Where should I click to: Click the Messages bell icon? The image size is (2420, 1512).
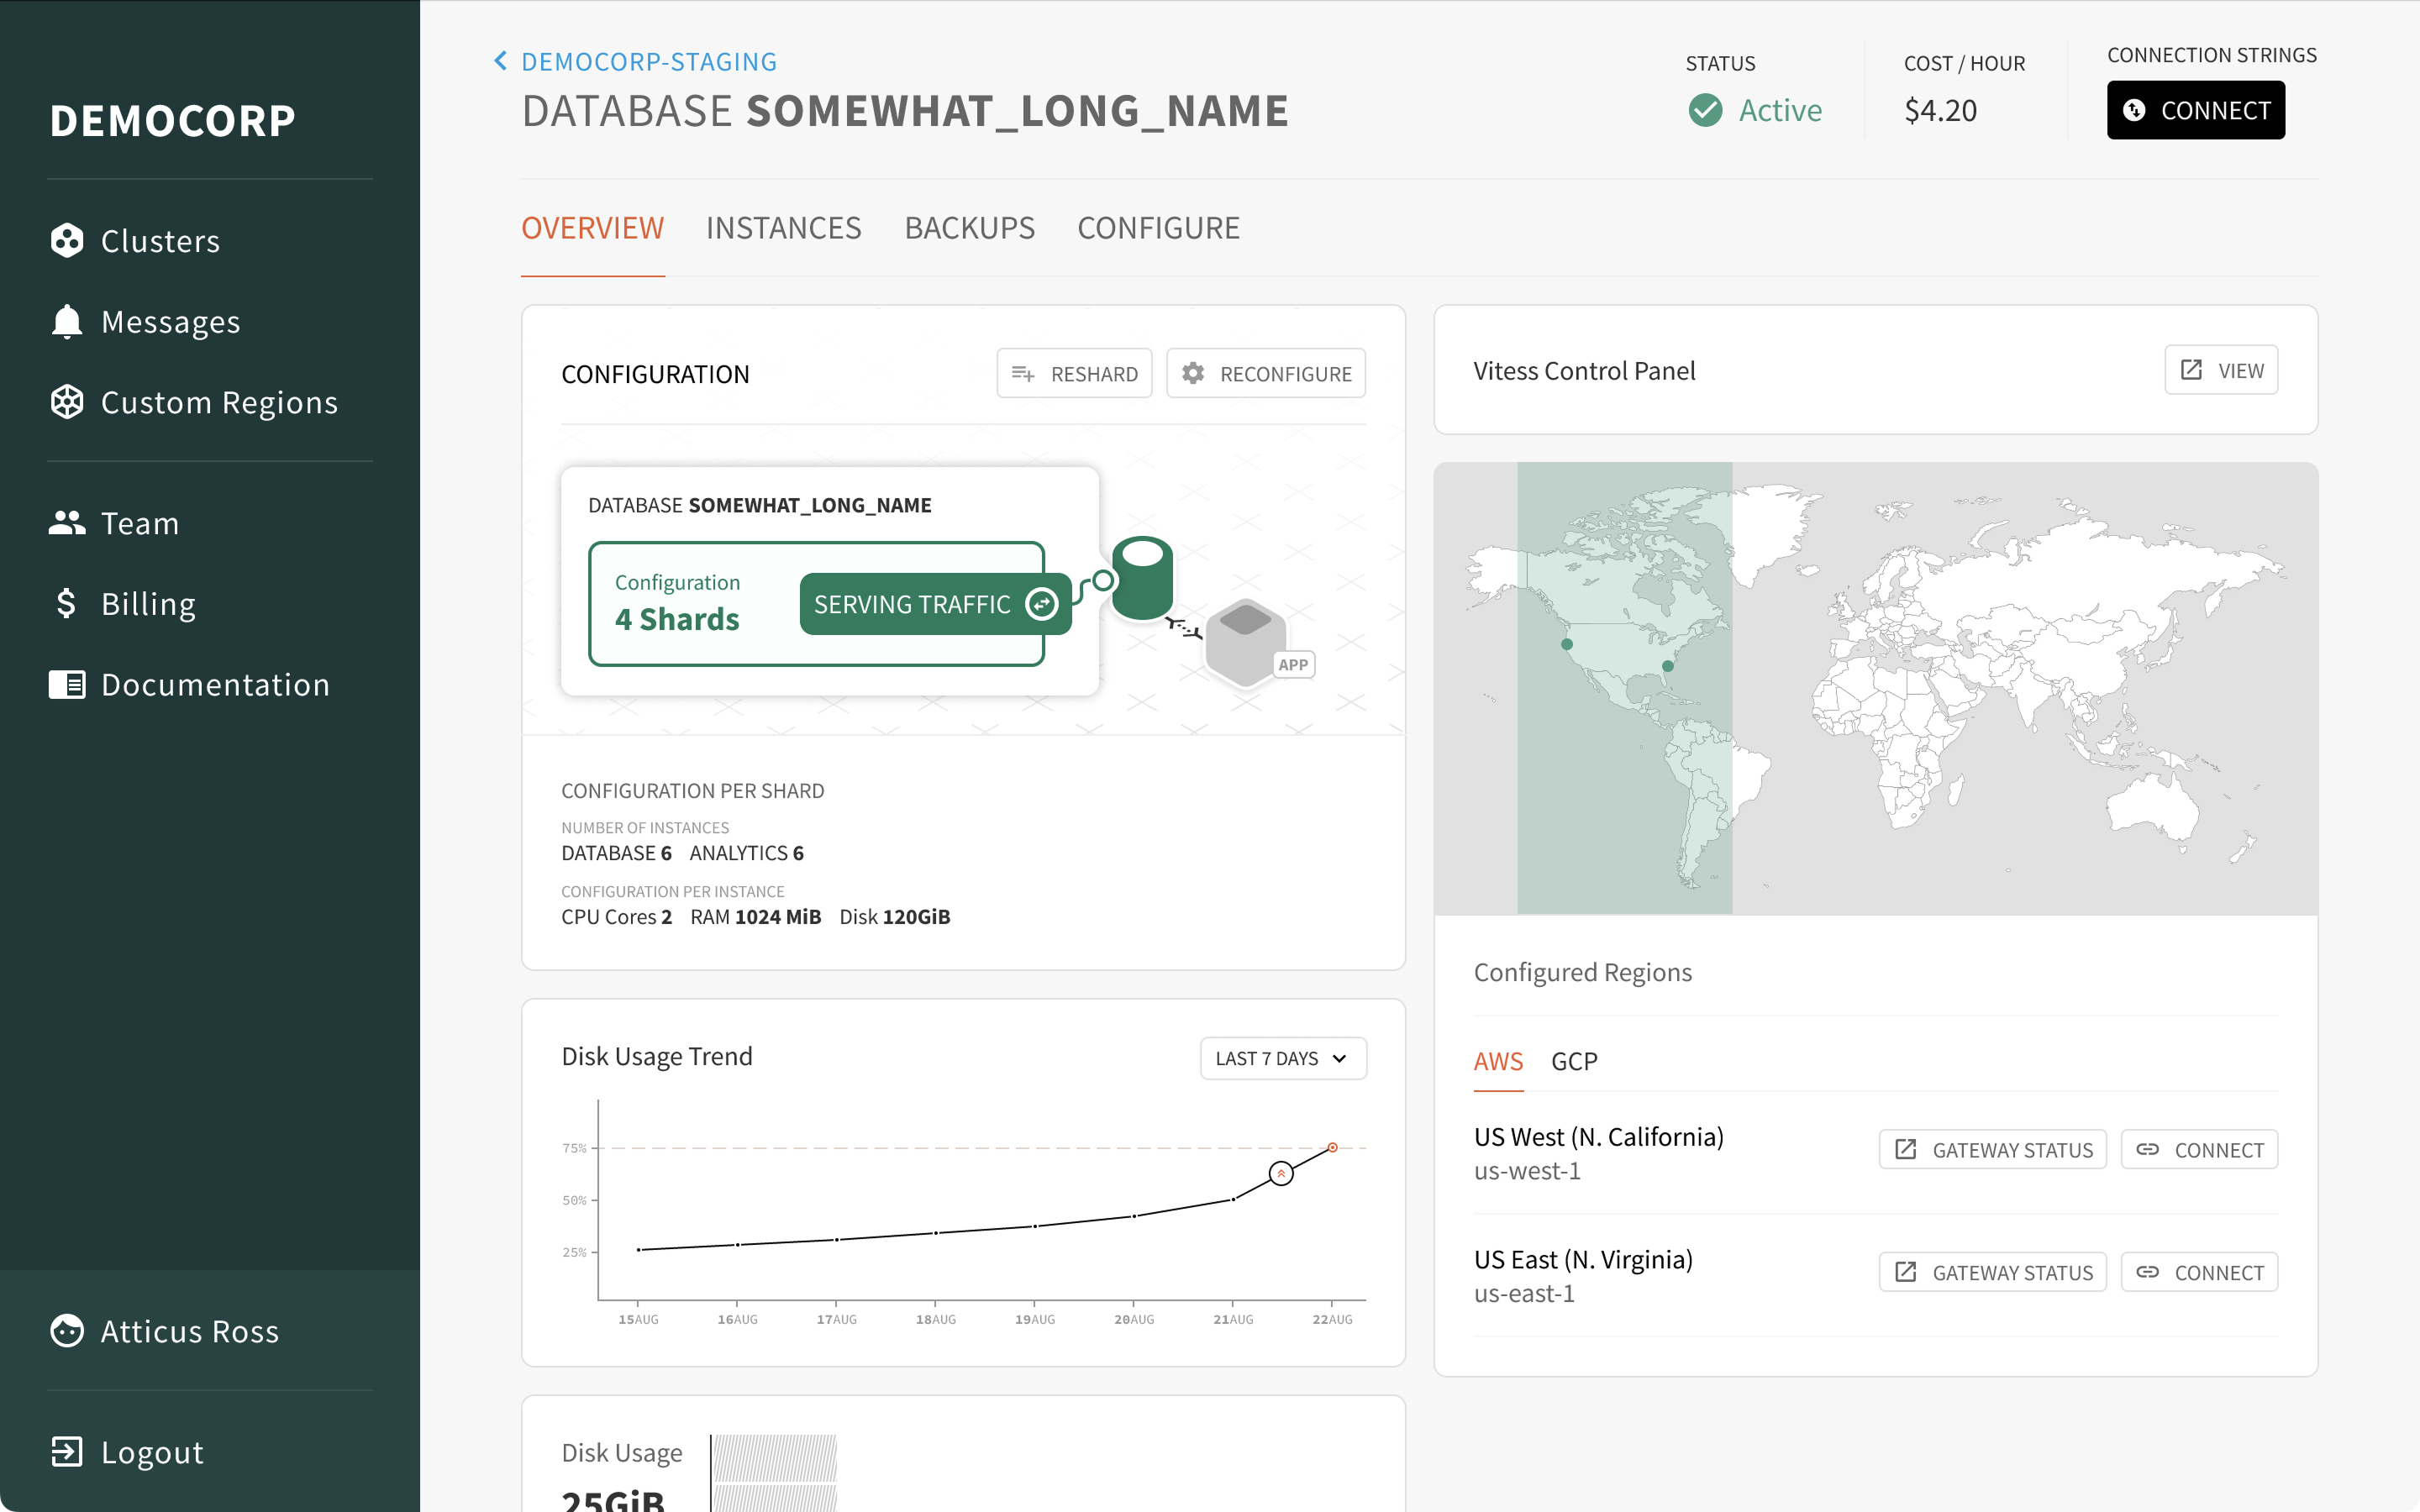point(67,322)
